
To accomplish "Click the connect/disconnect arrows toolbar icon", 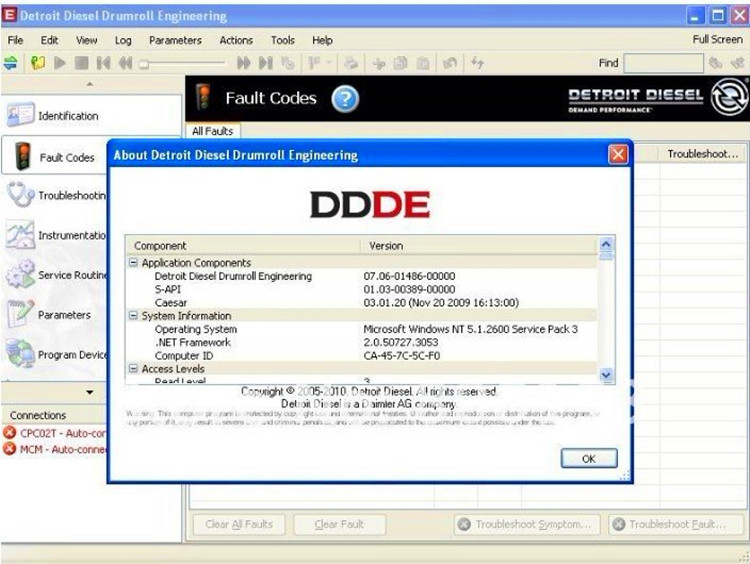I will tap(11, 63).
